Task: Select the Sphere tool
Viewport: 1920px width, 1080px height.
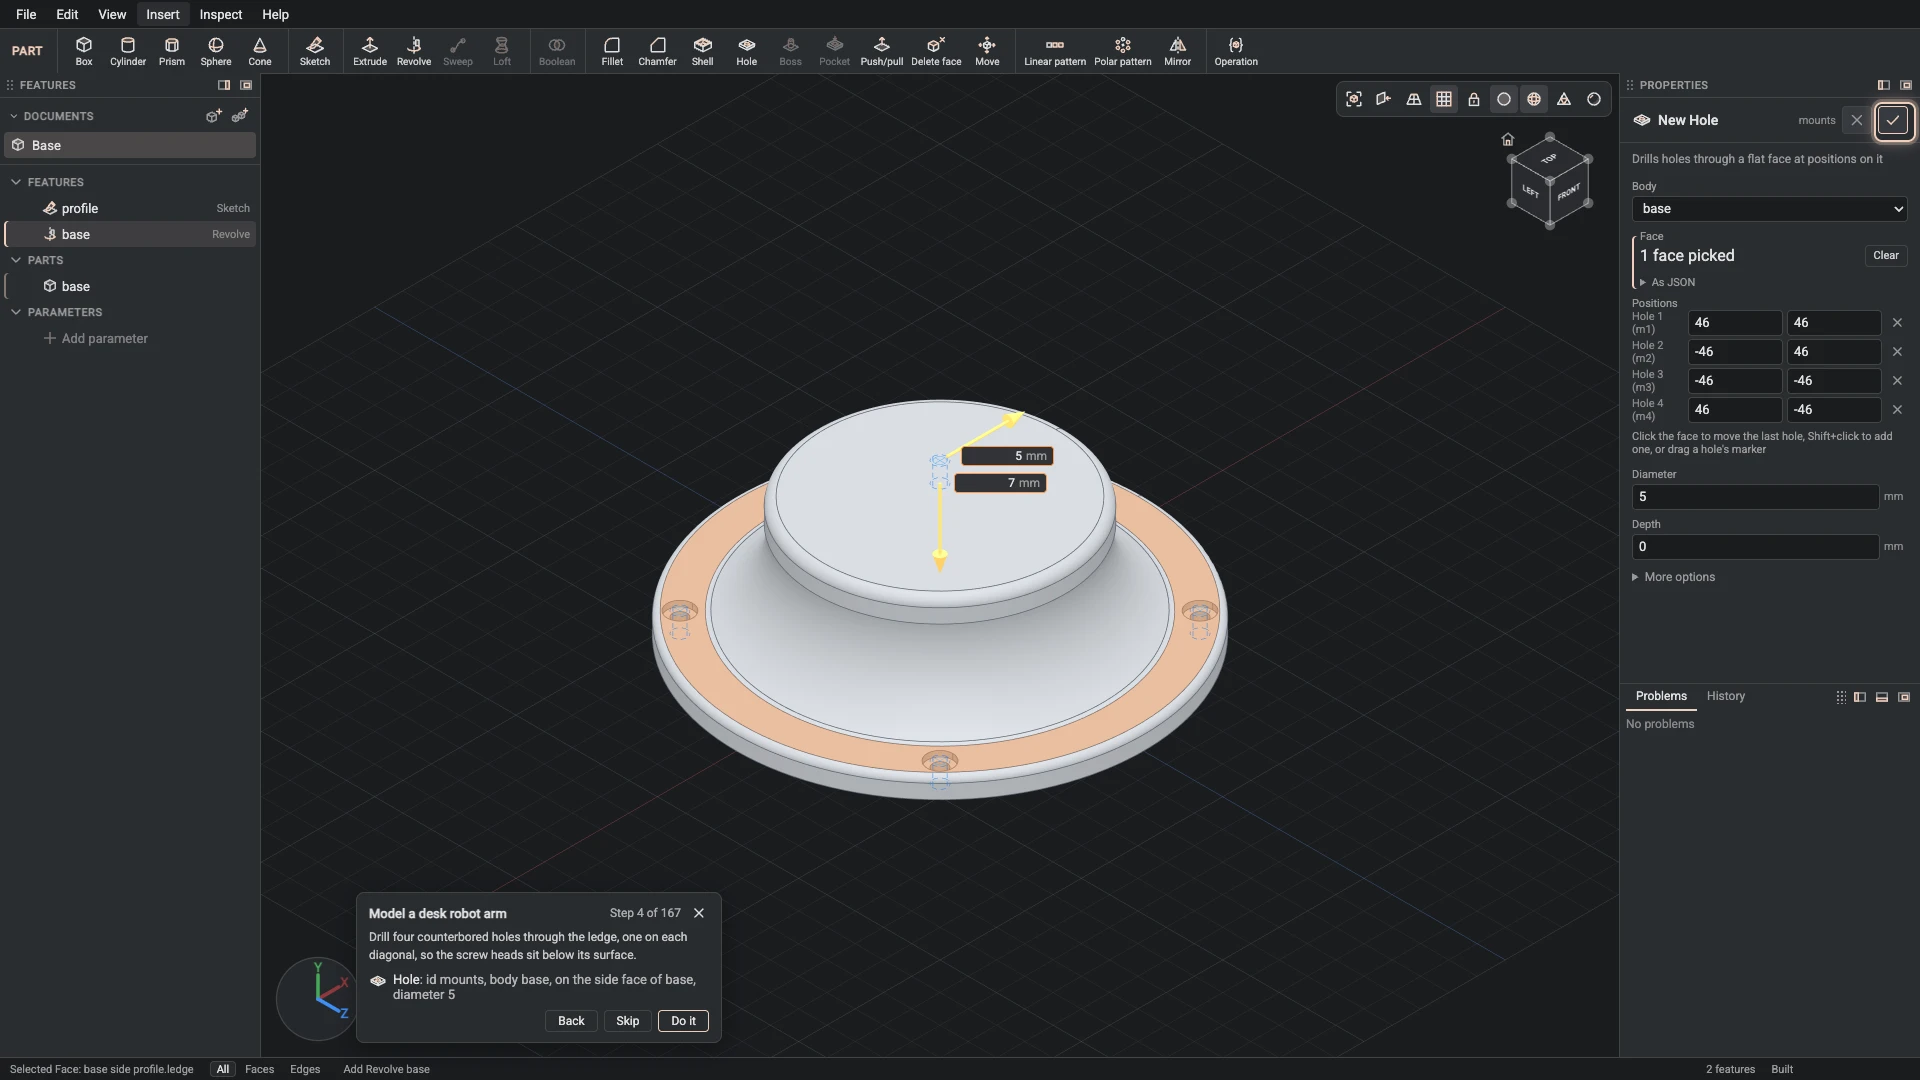Action: (x=216, y=51)
